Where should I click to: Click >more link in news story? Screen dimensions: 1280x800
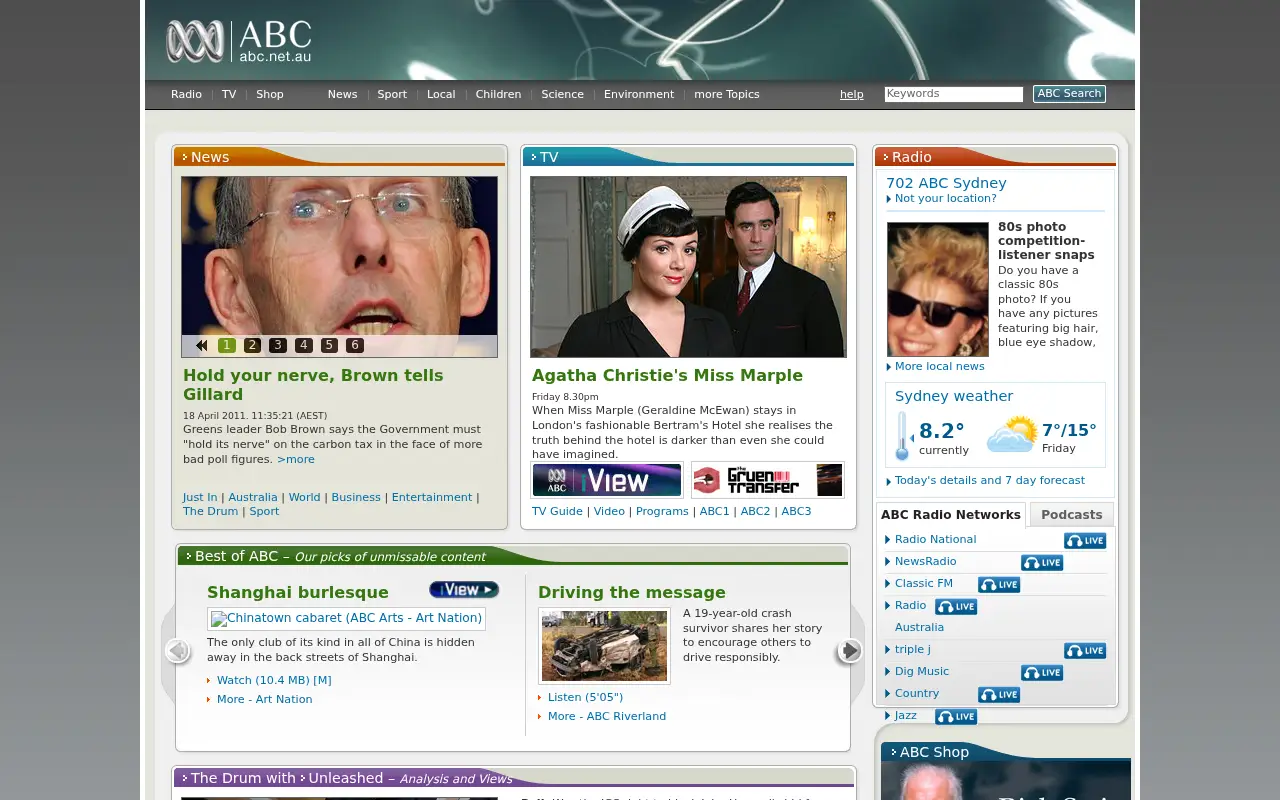tap(296, 459)
